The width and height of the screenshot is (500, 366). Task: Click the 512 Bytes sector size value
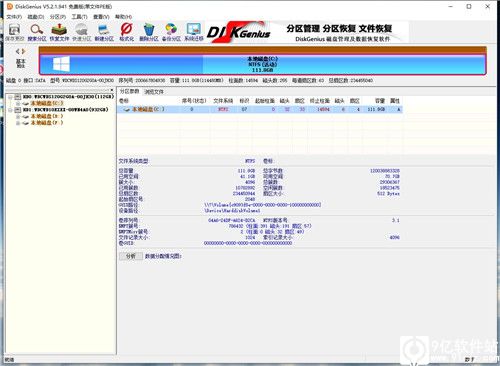click(x=388, y=194)
